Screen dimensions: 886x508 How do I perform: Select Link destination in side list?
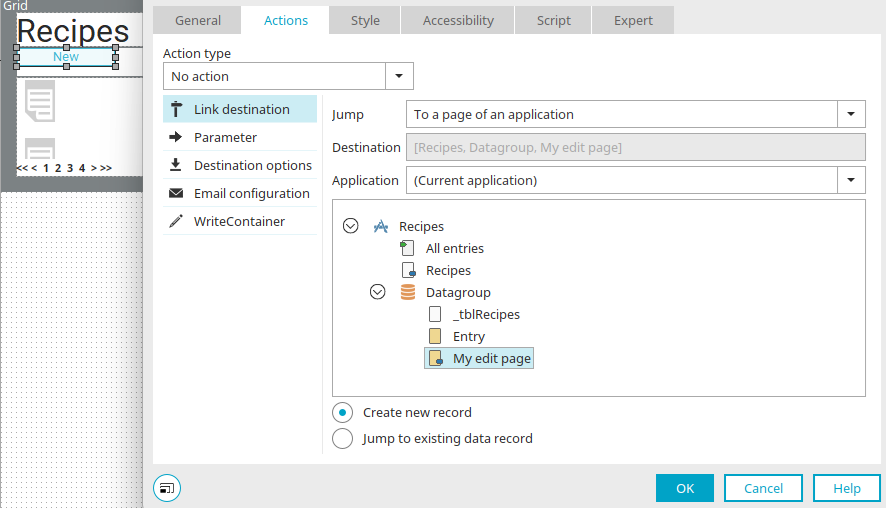point(240,109)
